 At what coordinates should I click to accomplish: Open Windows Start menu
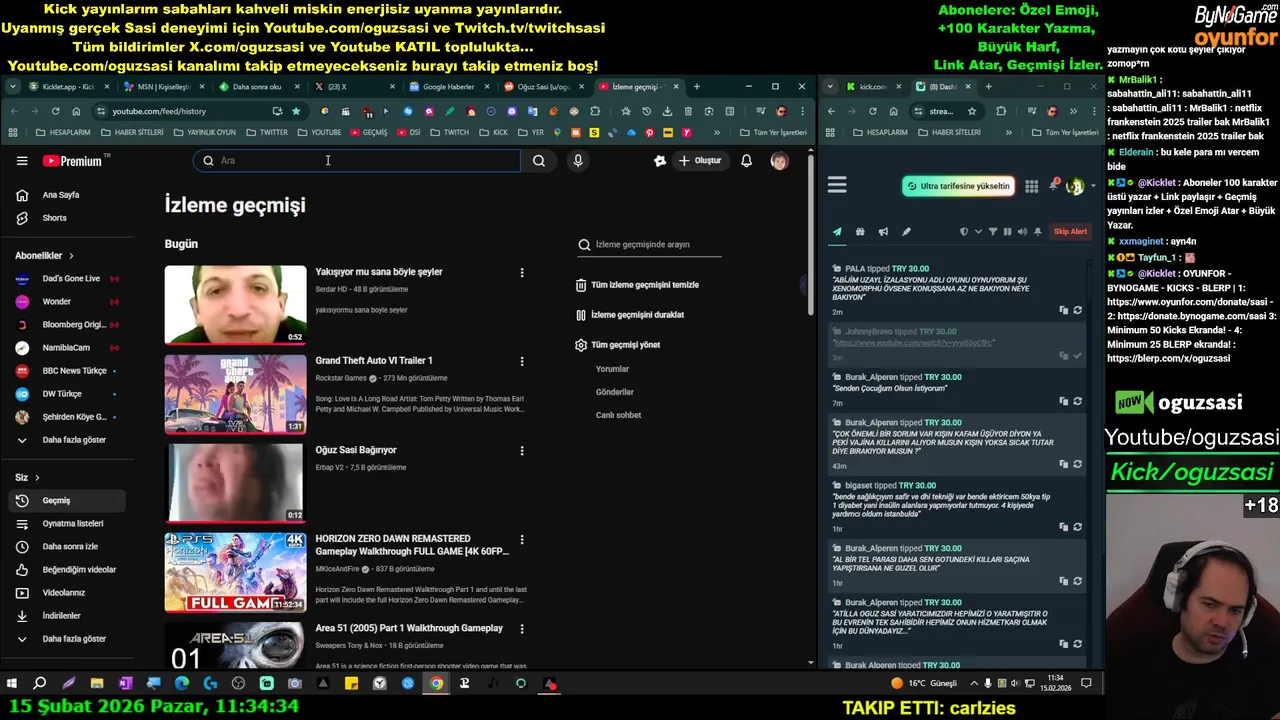12,684
